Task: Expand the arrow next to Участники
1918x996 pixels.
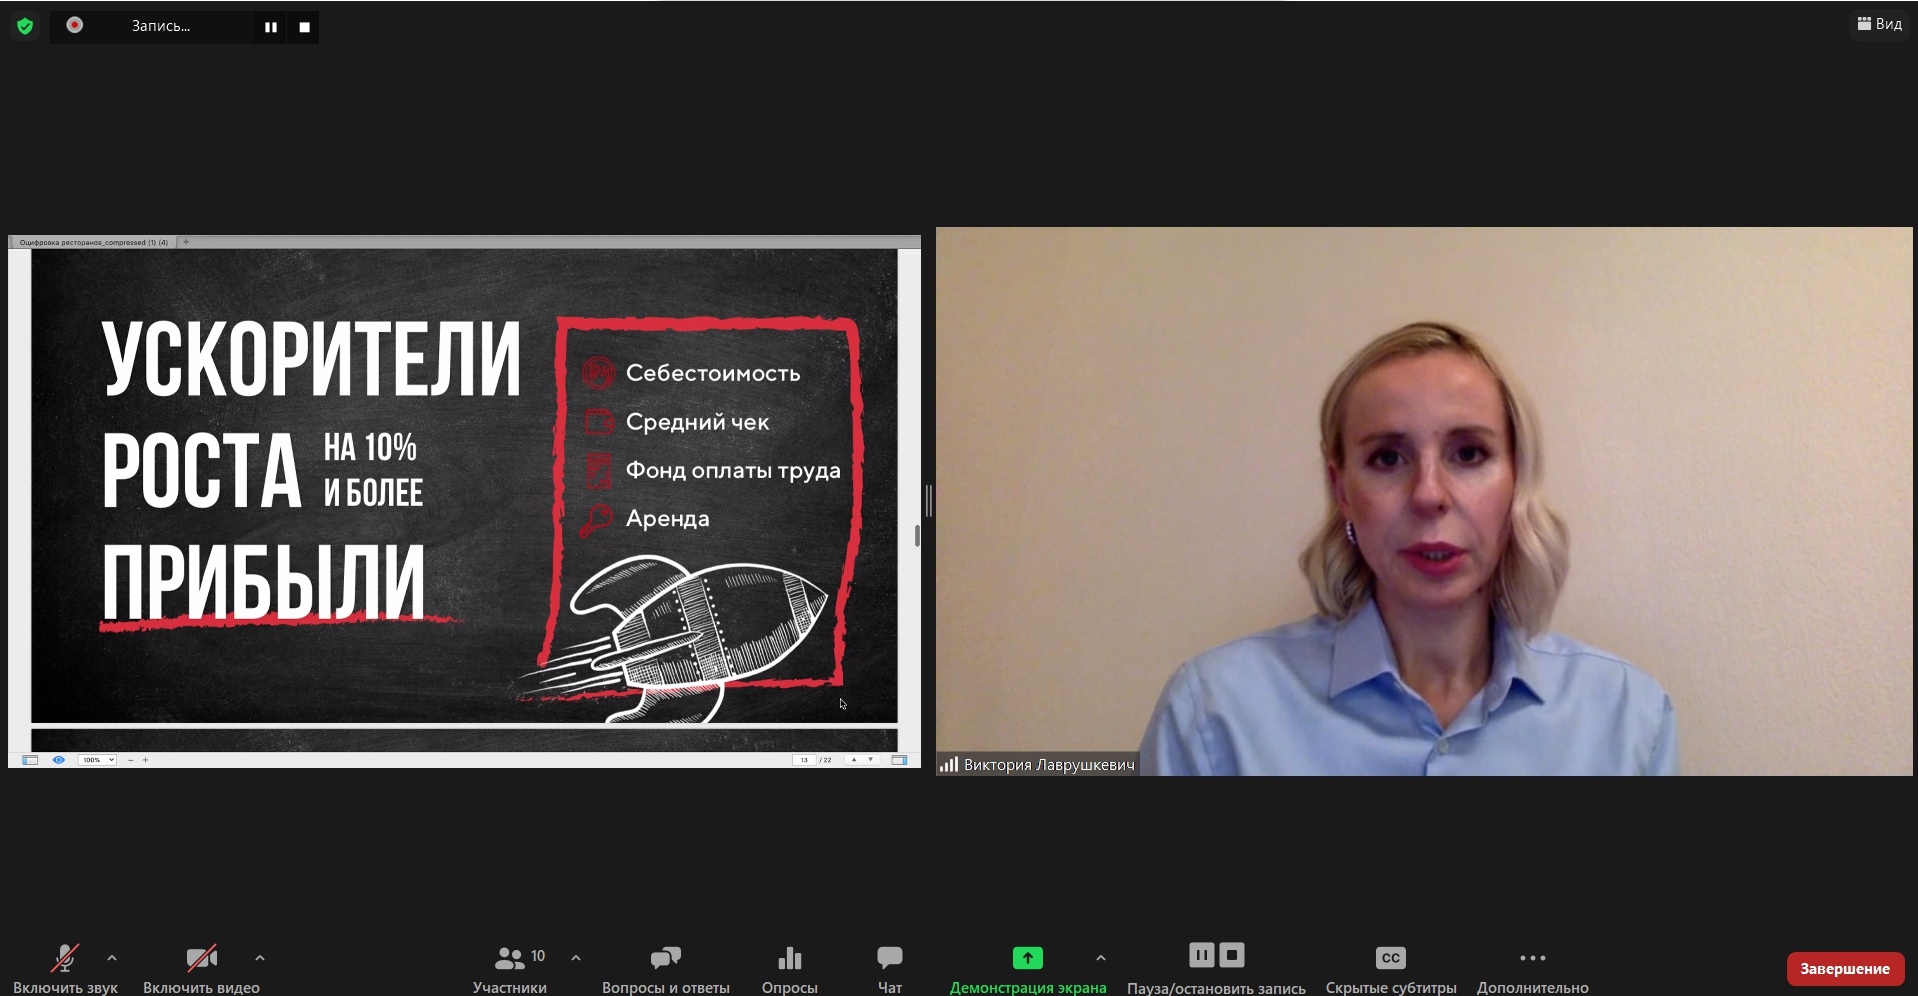Action: click(x=576, y=958)
